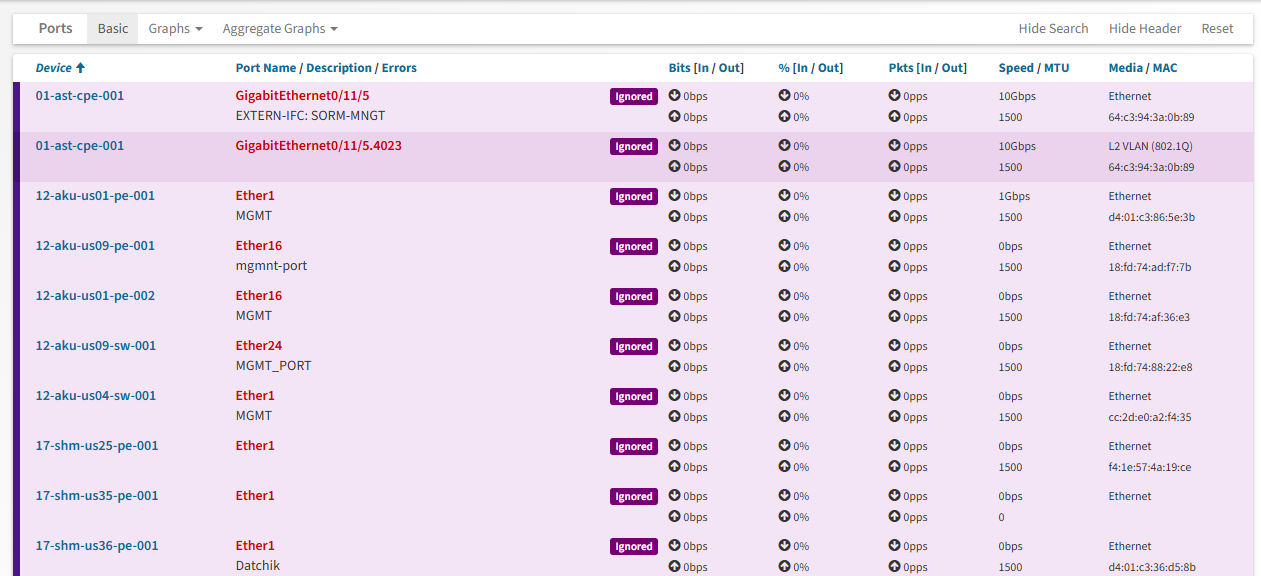Click Hide Search link

point(1053,29)
